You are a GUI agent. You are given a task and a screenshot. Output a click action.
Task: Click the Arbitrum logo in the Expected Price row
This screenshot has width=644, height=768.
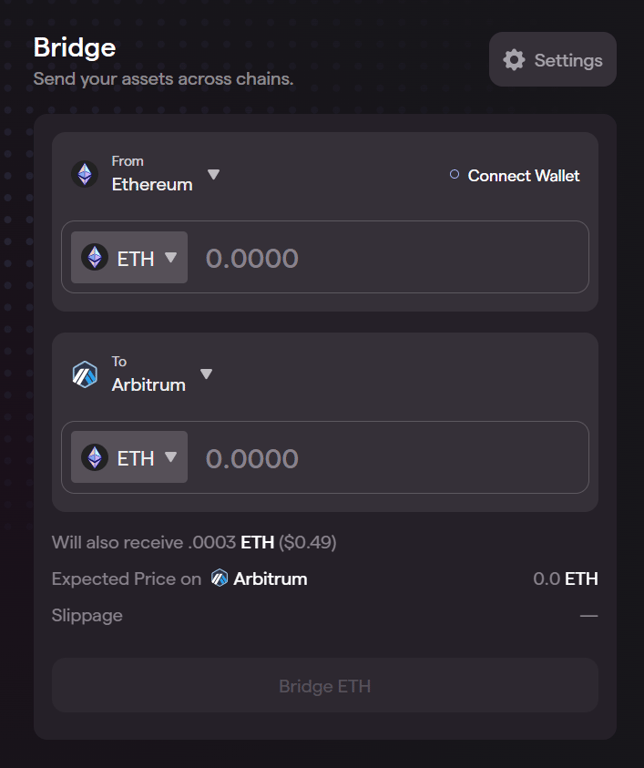(x=219, y=578)
